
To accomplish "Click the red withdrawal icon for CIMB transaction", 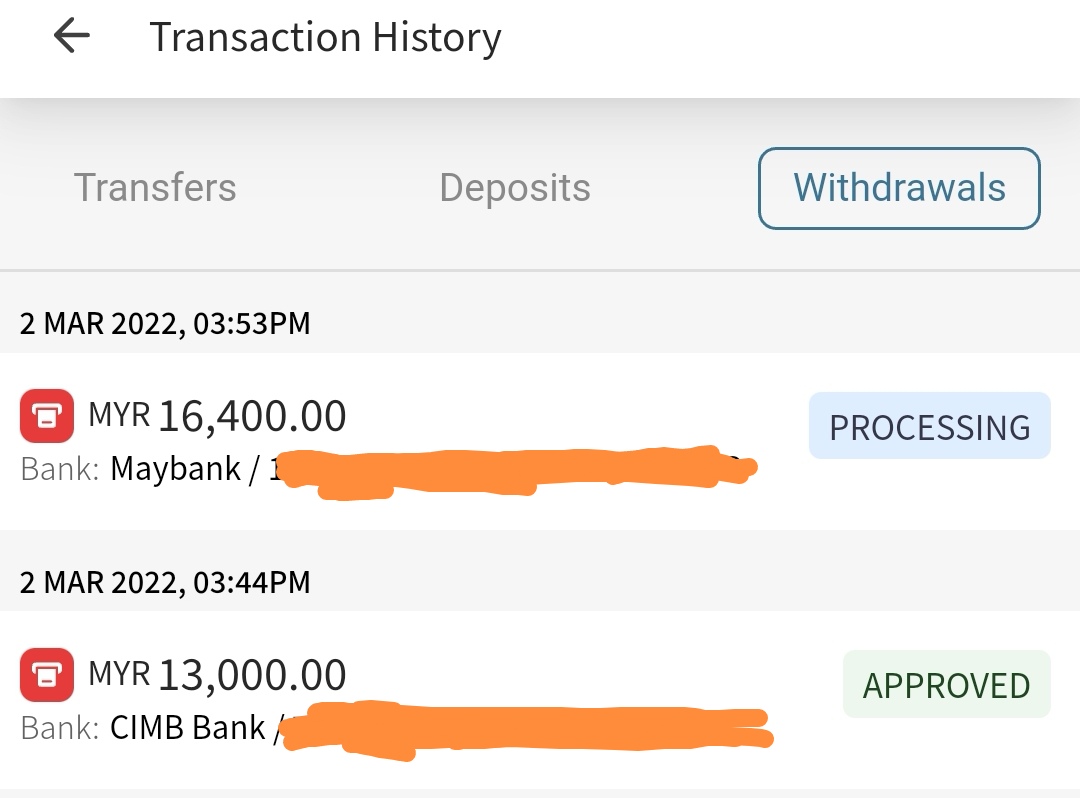I will 47,675.
